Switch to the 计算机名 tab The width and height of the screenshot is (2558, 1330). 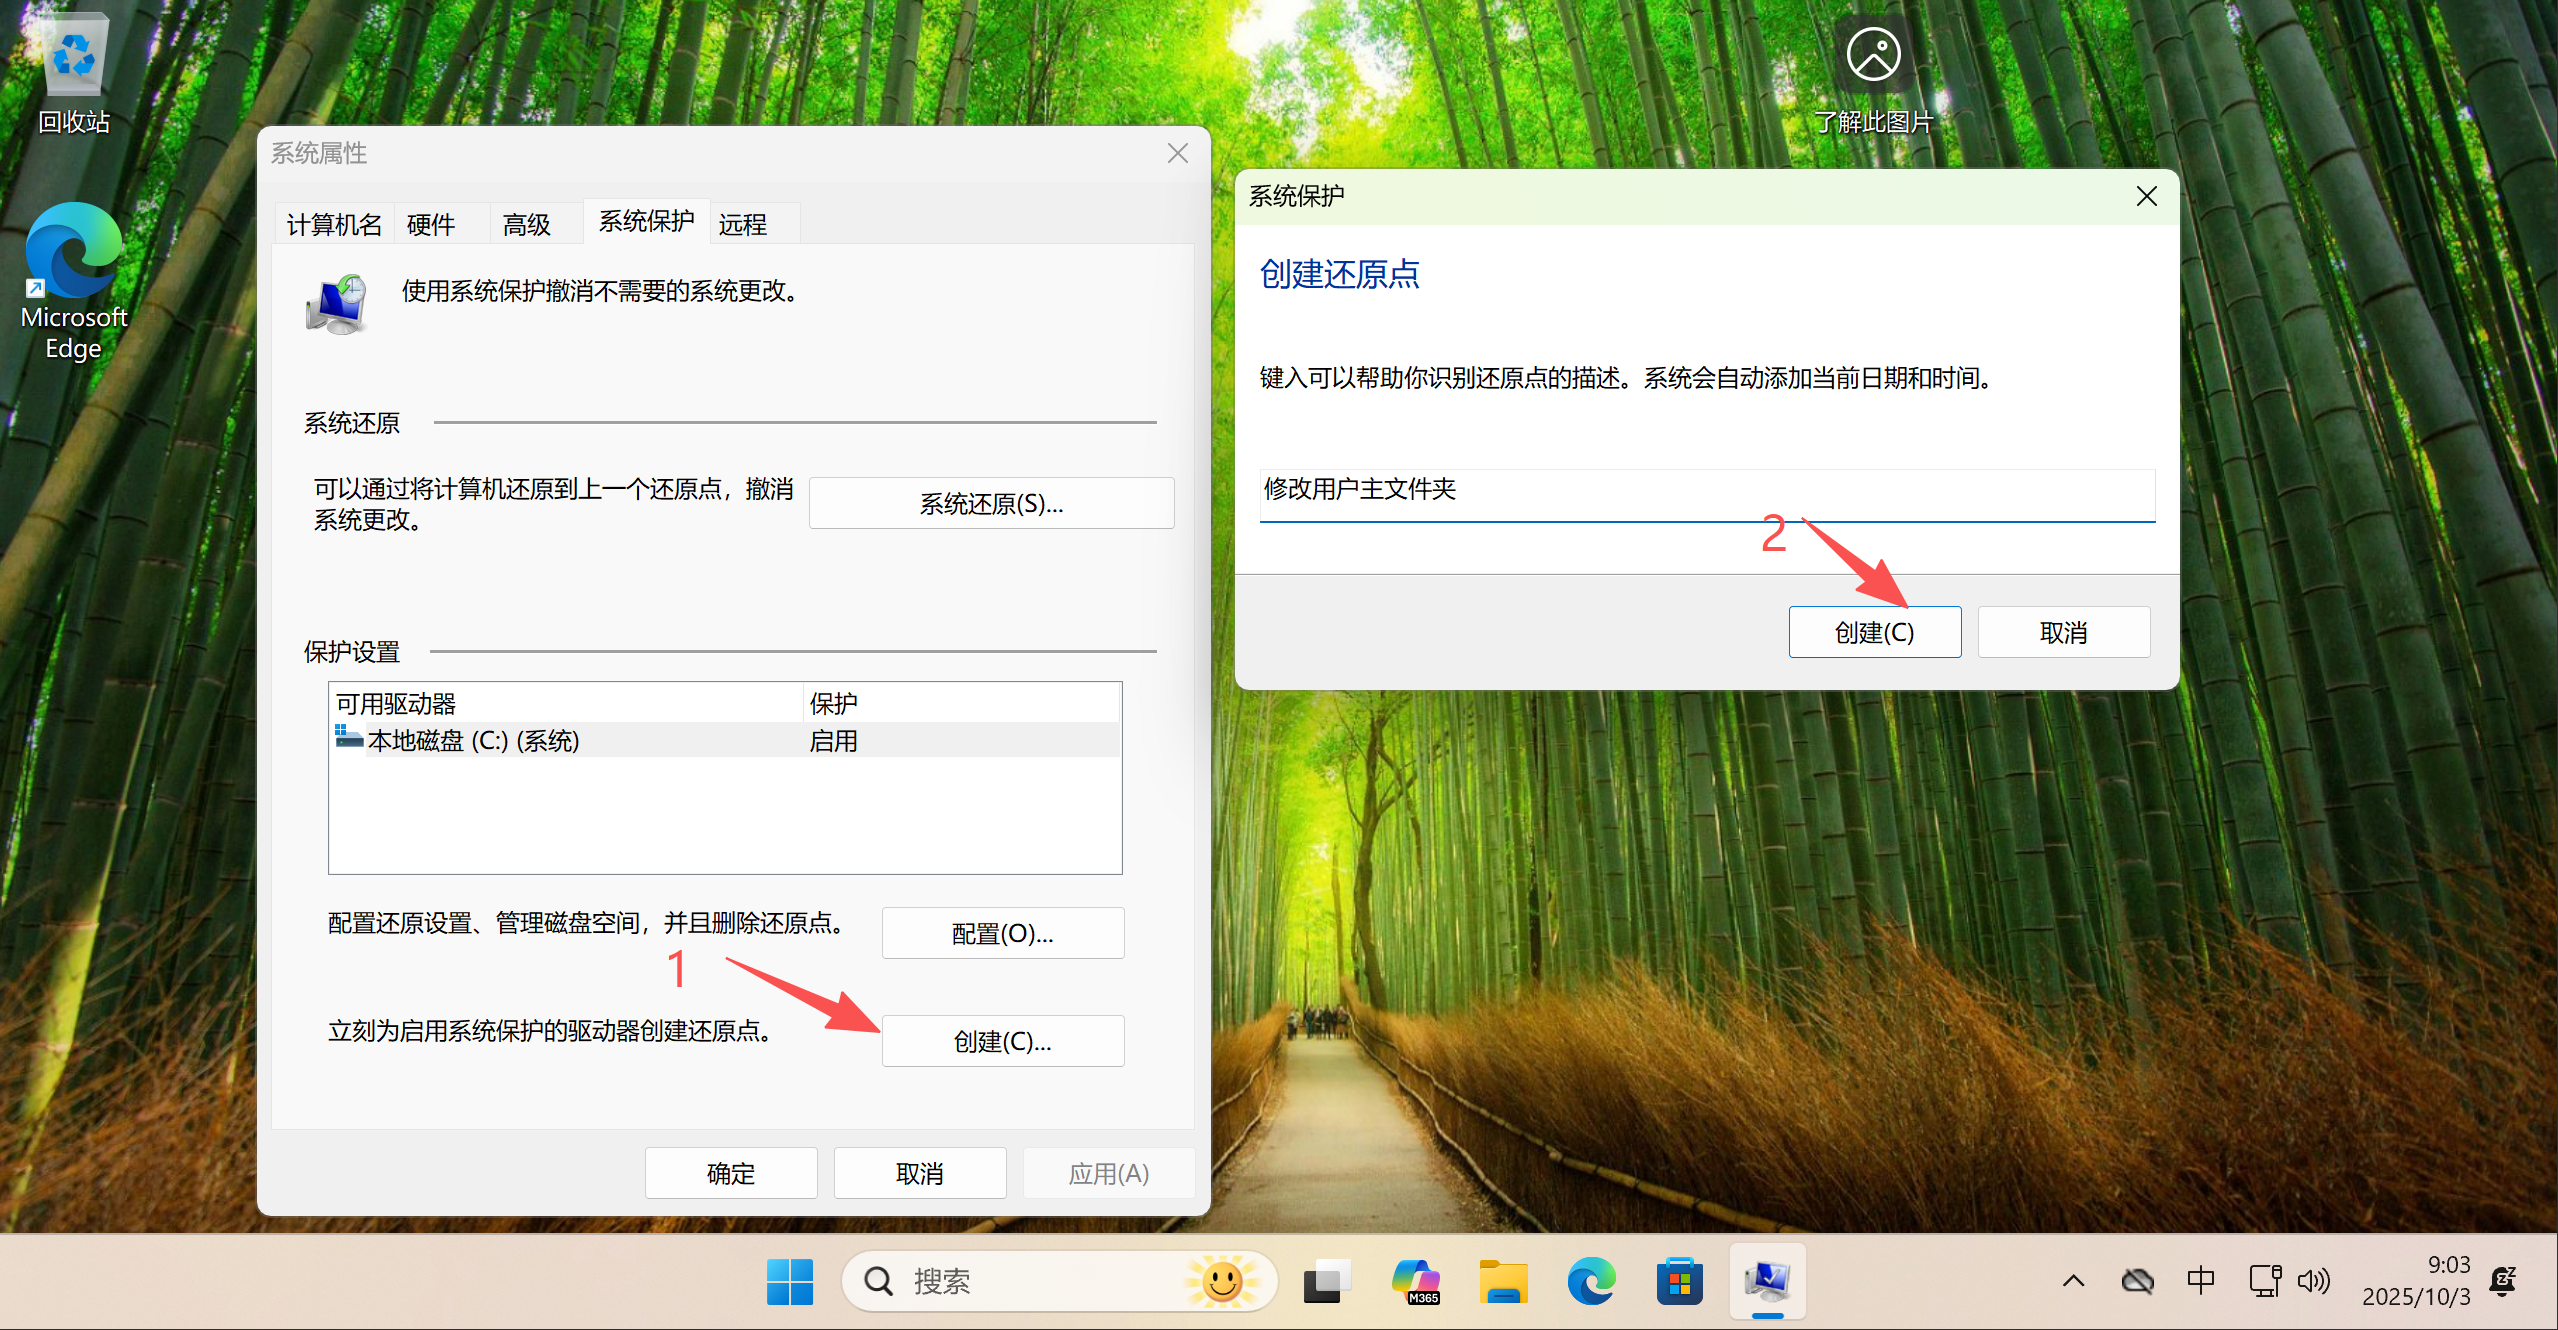(x=334, y=224)
